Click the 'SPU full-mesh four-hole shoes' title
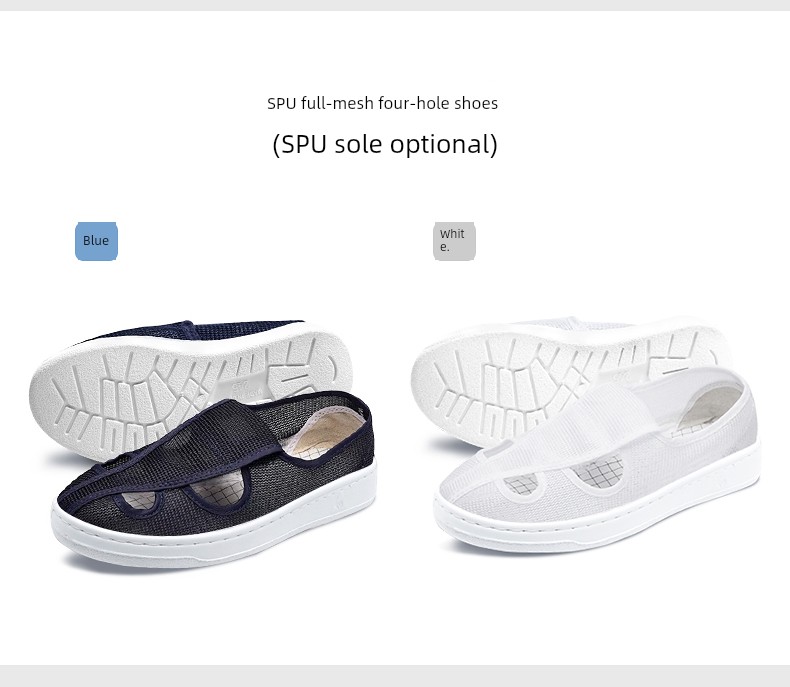 (x=382, y=103)
